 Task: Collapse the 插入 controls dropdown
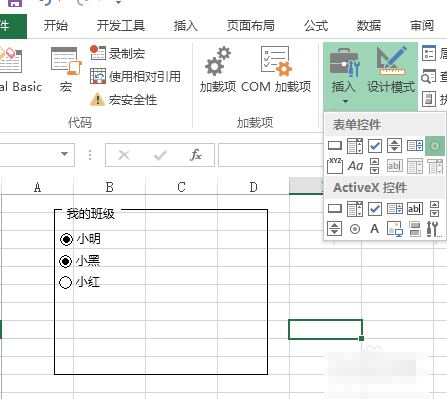345,76
